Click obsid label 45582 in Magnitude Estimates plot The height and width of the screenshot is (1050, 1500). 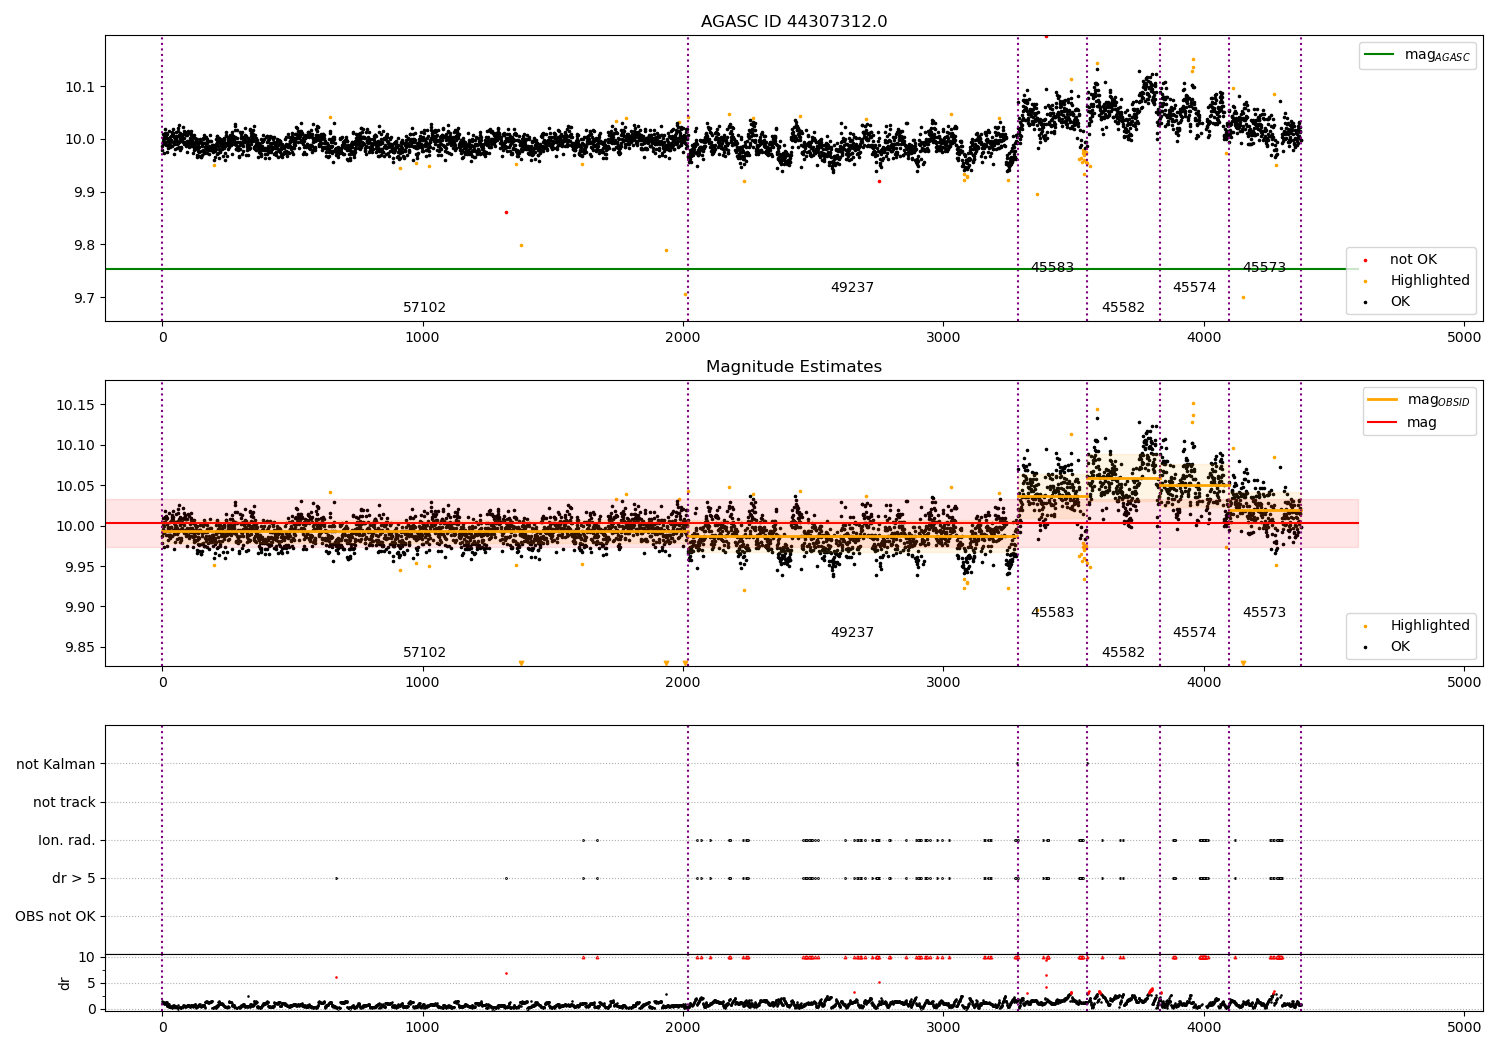tap(1123, 653)
